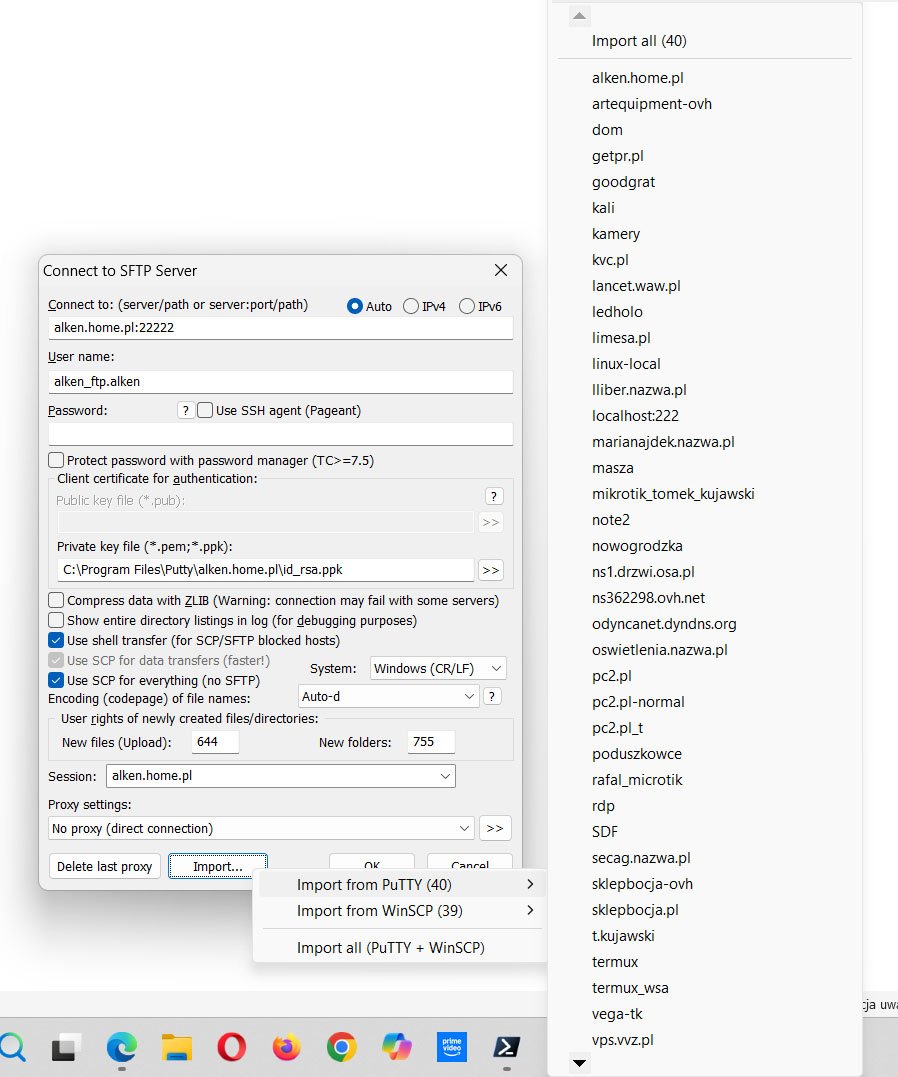Viewport: 898px width, 1077px height.
Task: Open the System line-ending dropdown
Action: click(436, 668)
